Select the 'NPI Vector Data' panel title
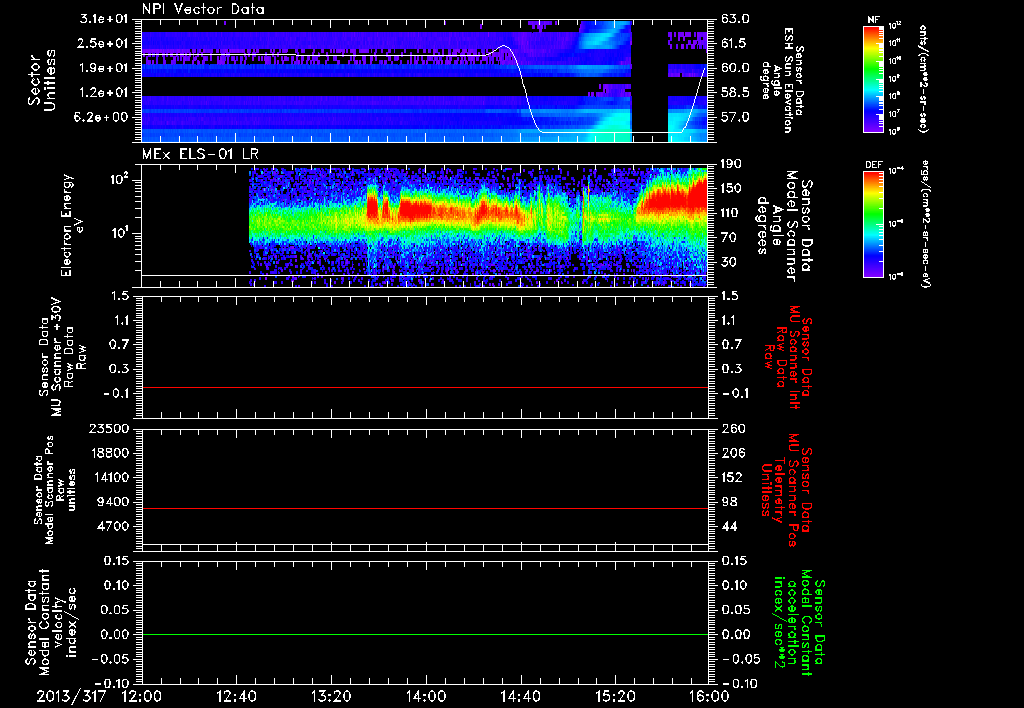Screen dimensions: 1024x708 click(203, 9)
